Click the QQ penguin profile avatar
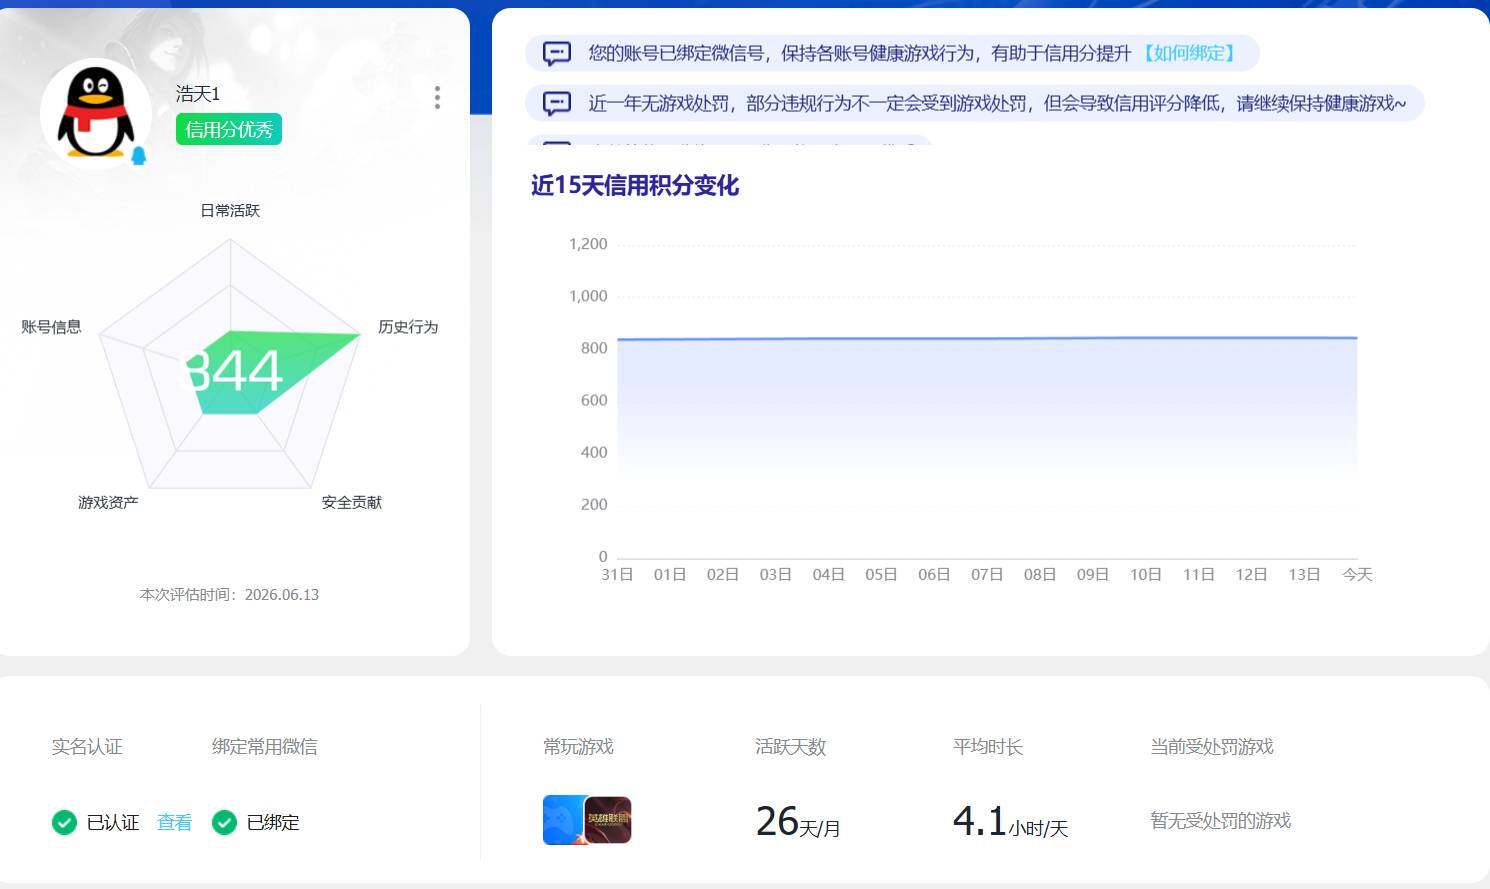 point(96,113)
